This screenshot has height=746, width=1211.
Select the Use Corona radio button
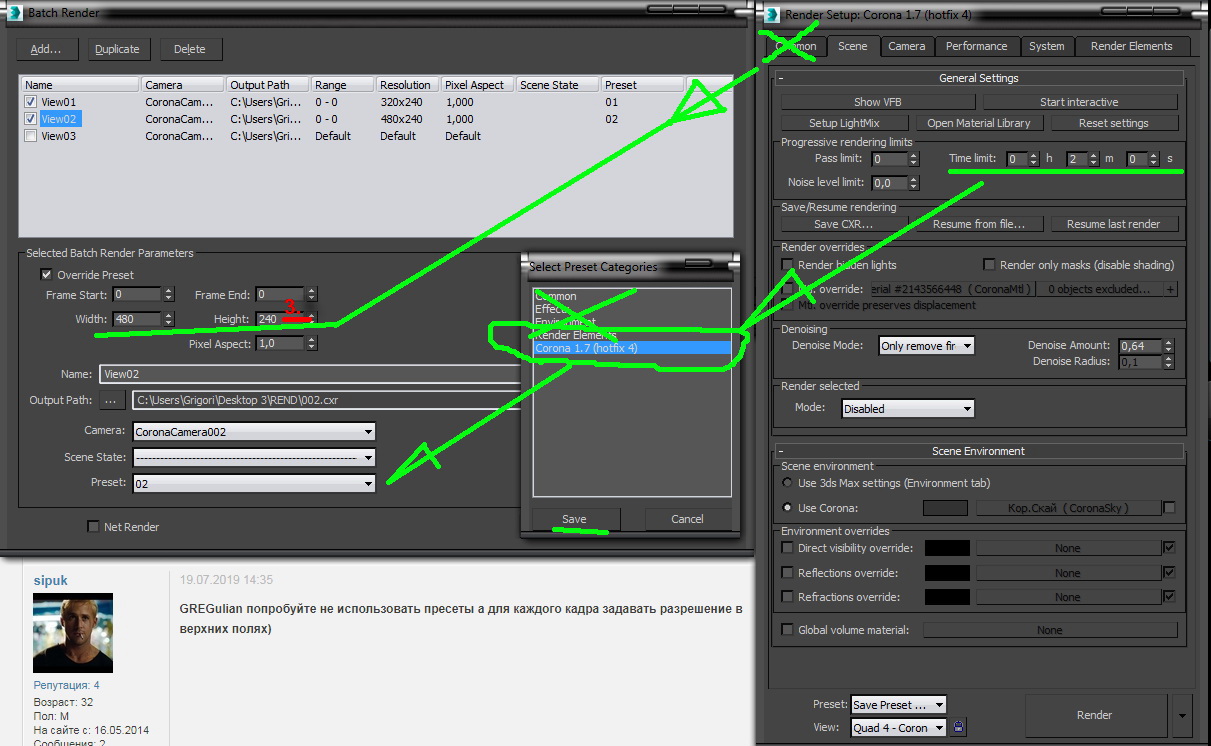point(788,508)
